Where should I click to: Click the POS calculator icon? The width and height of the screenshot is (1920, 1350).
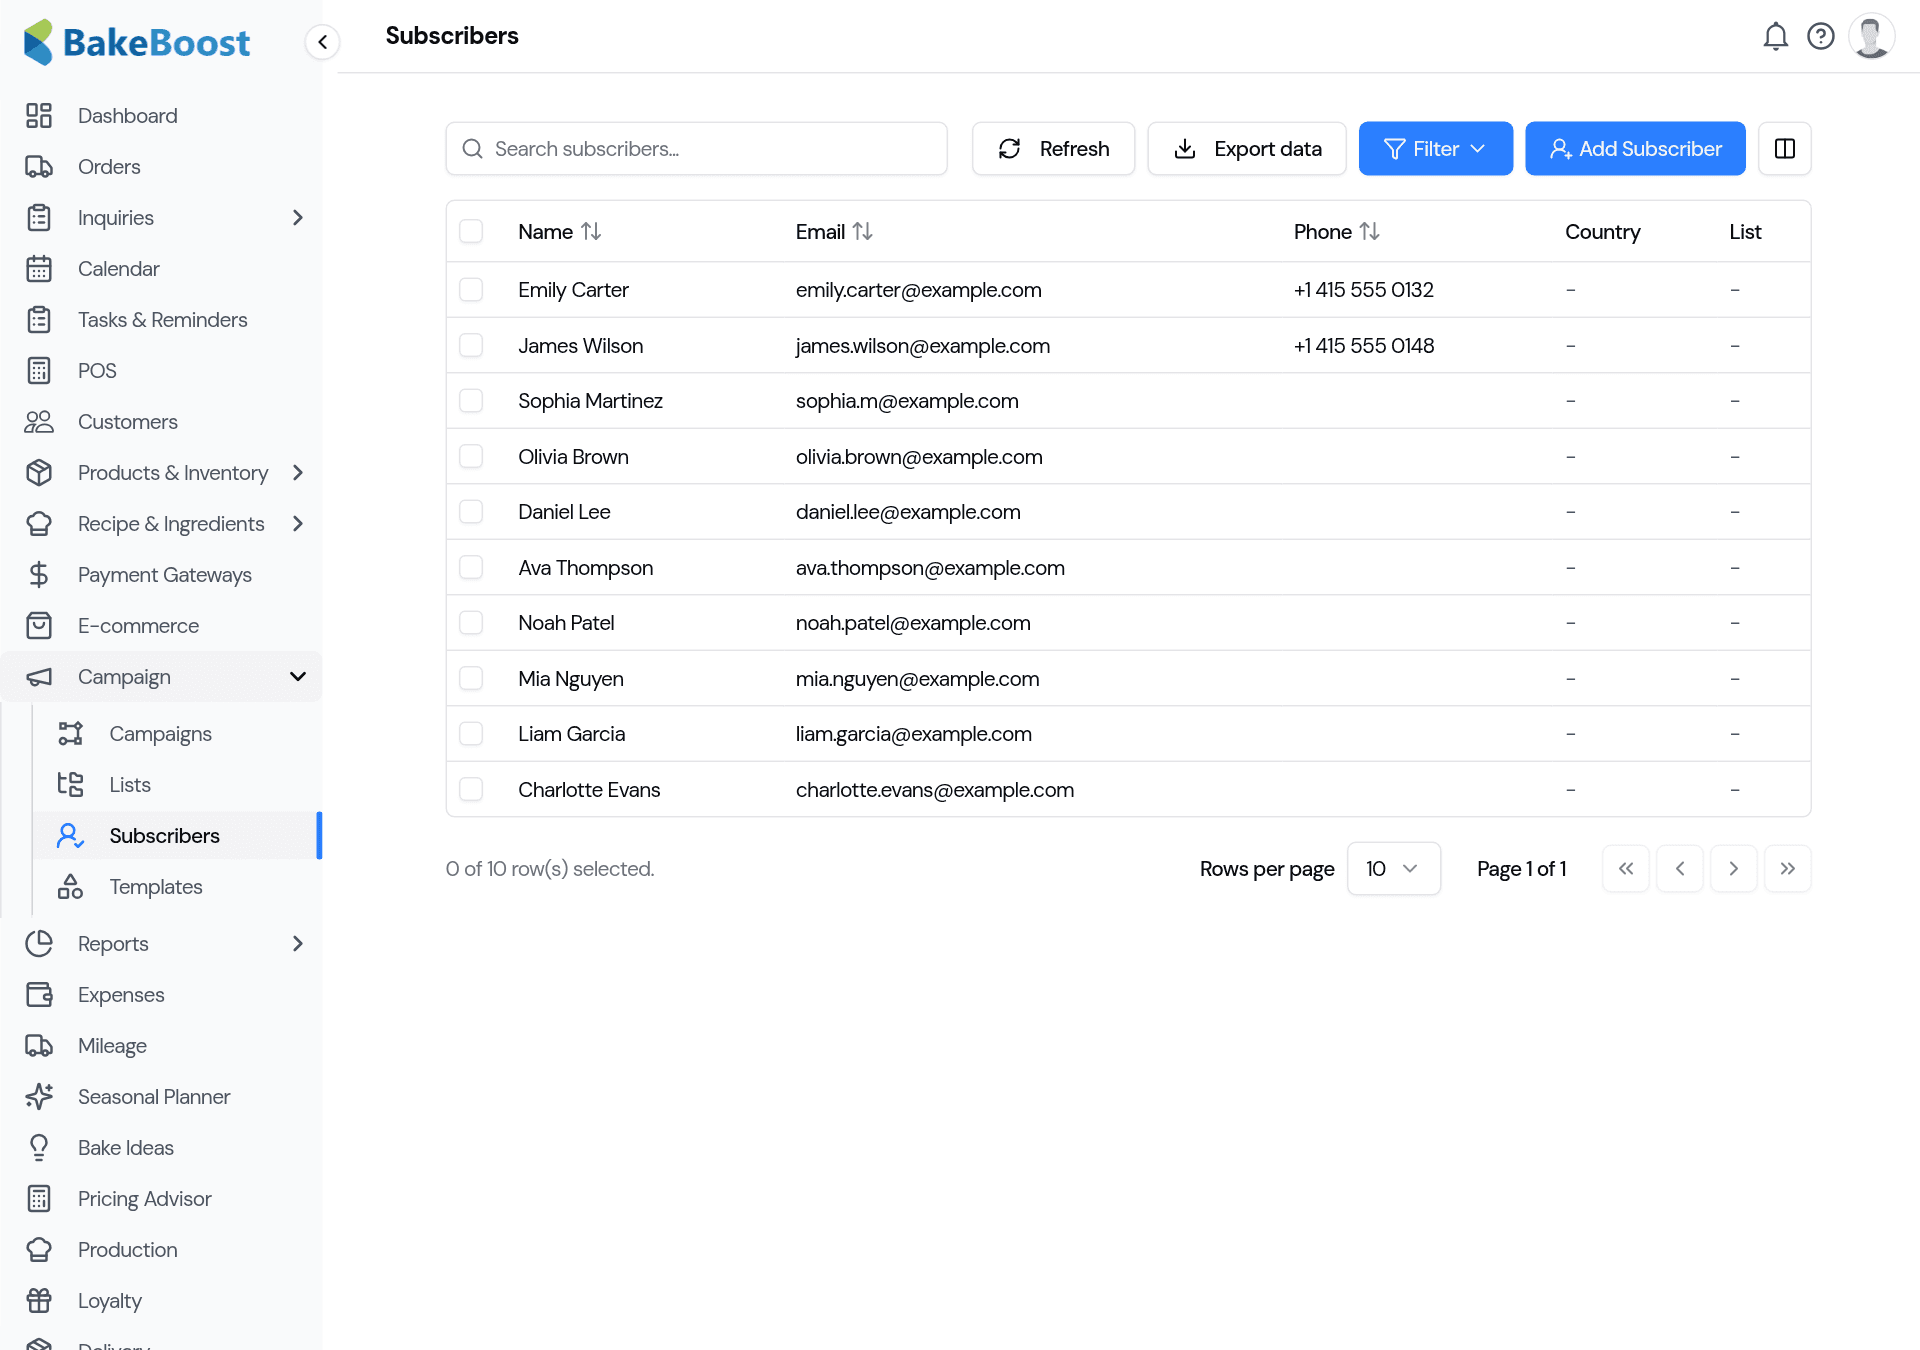coord(39,371)
